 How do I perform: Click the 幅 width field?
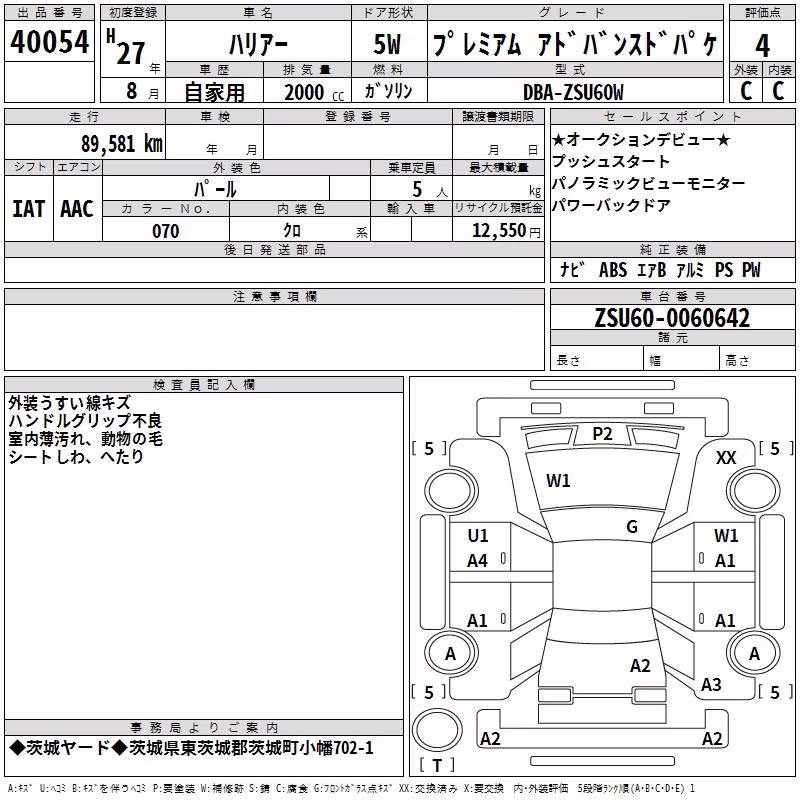pos(681,360)
